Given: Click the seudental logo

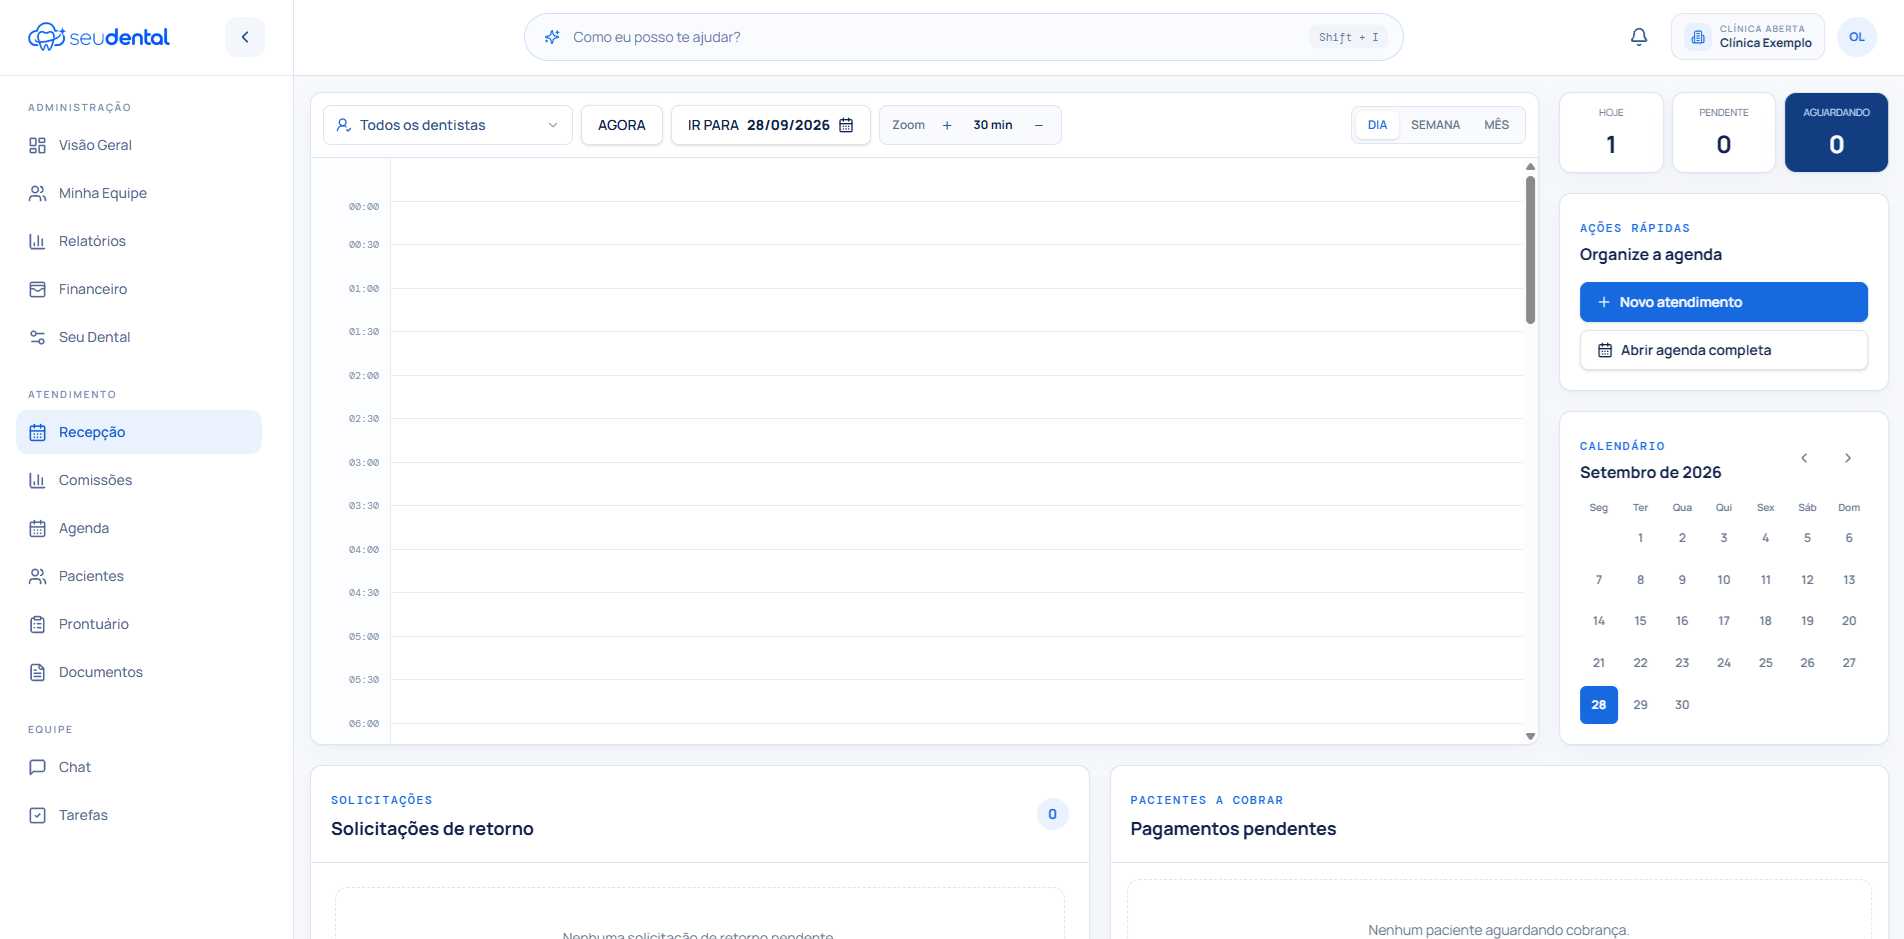Looking at the screenshot, I should [99, 37].
